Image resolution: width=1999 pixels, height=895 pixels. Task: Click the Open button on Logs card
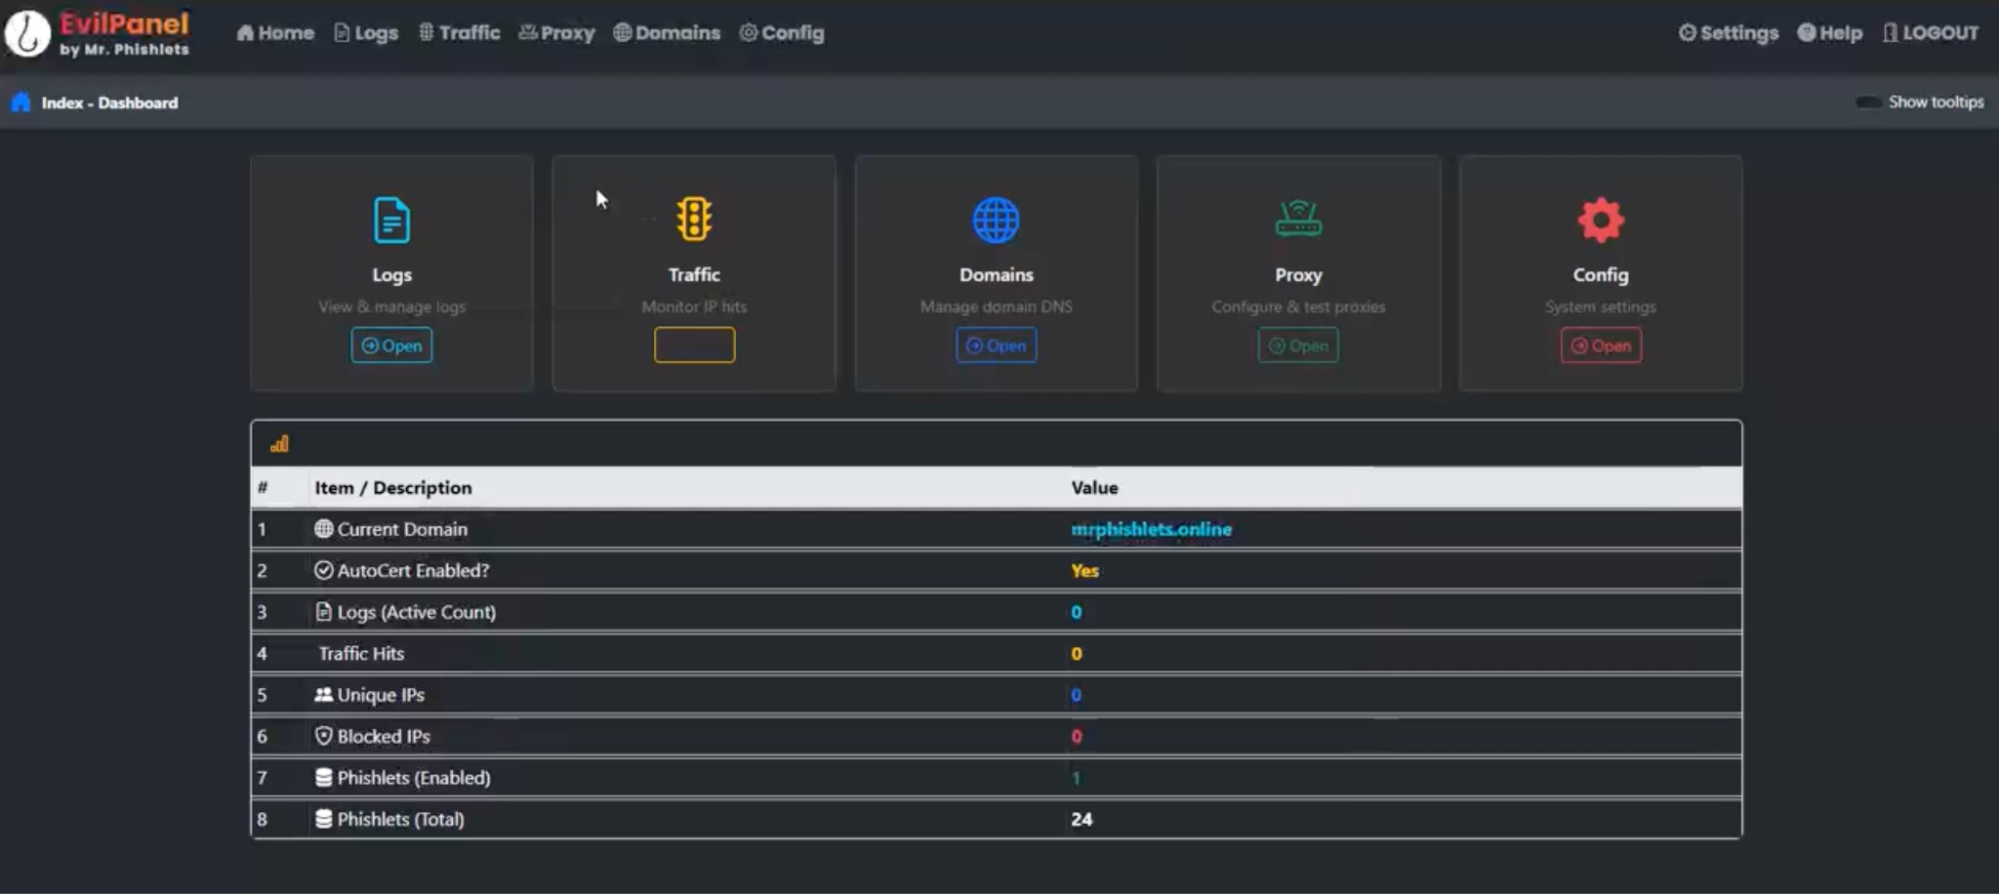[x=392, y=345]
